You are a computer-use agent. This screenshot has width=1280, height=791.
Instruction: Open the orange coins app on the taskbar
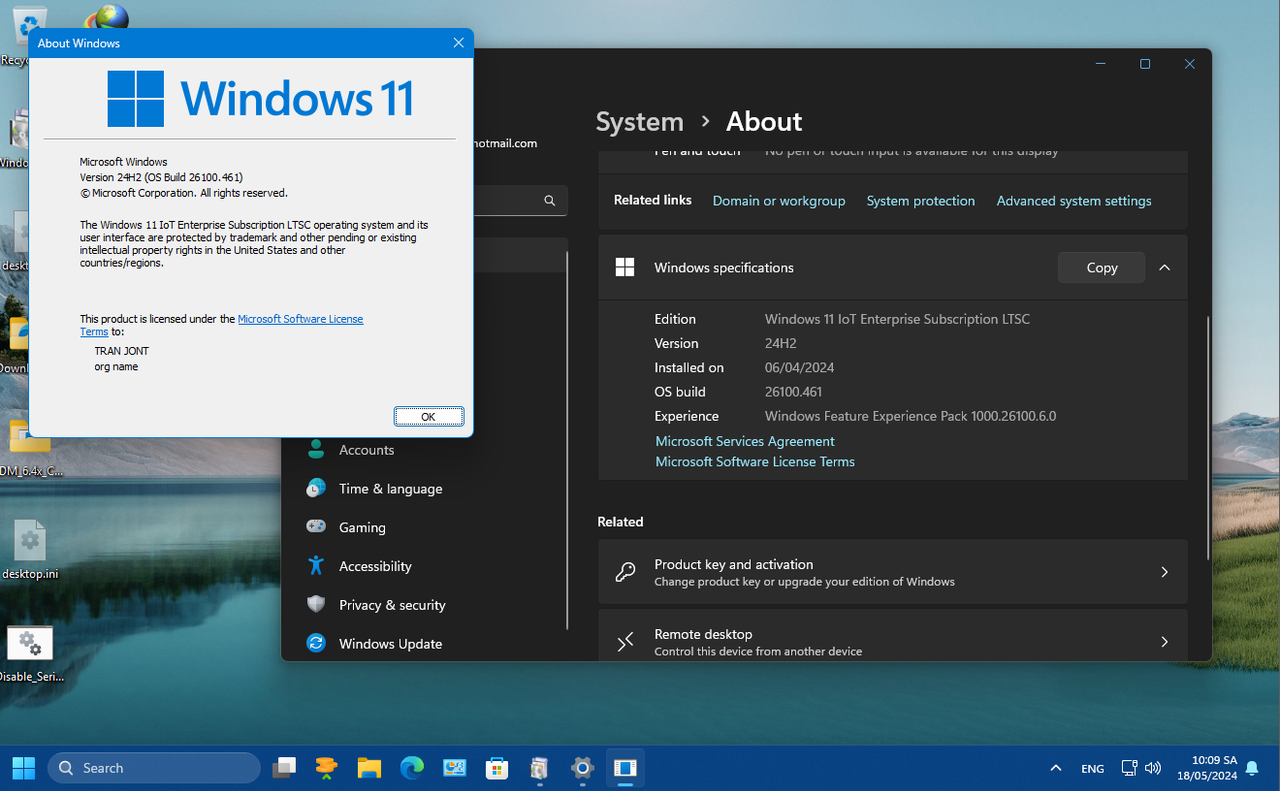327,768
